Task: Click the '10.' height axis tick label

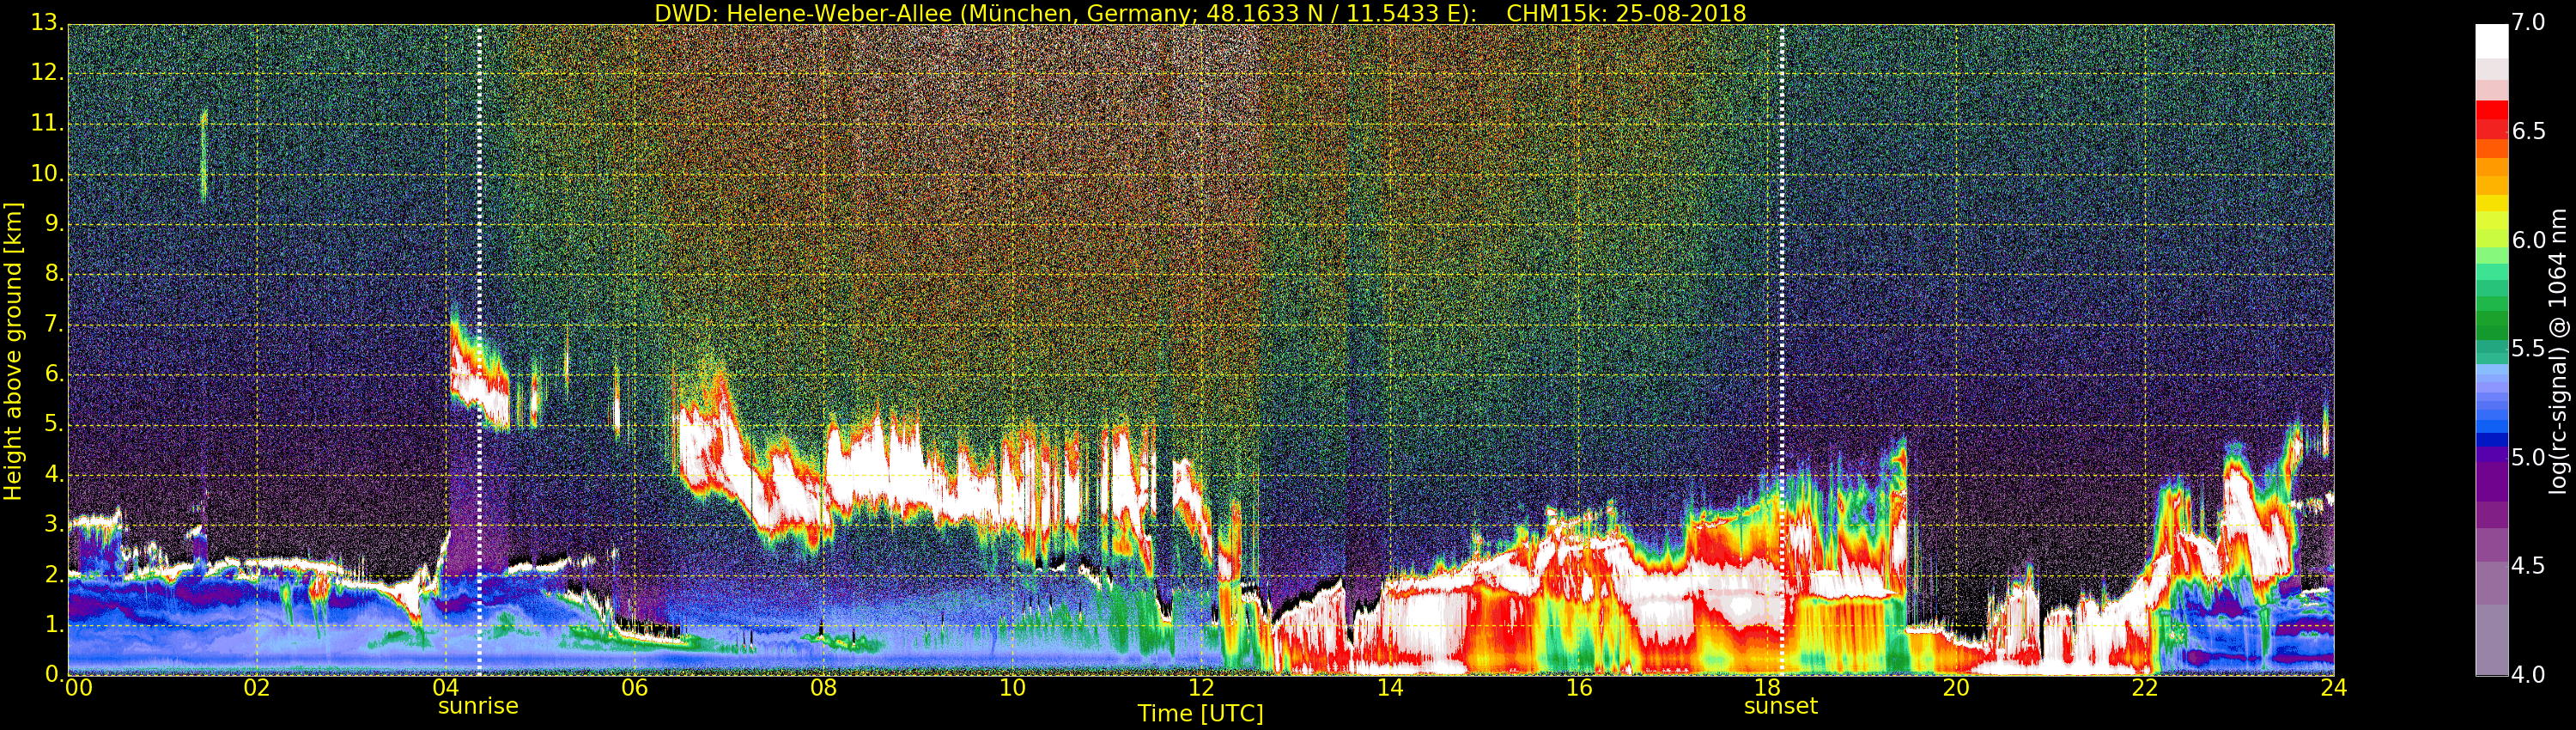Action: click(x=46, y=173)
